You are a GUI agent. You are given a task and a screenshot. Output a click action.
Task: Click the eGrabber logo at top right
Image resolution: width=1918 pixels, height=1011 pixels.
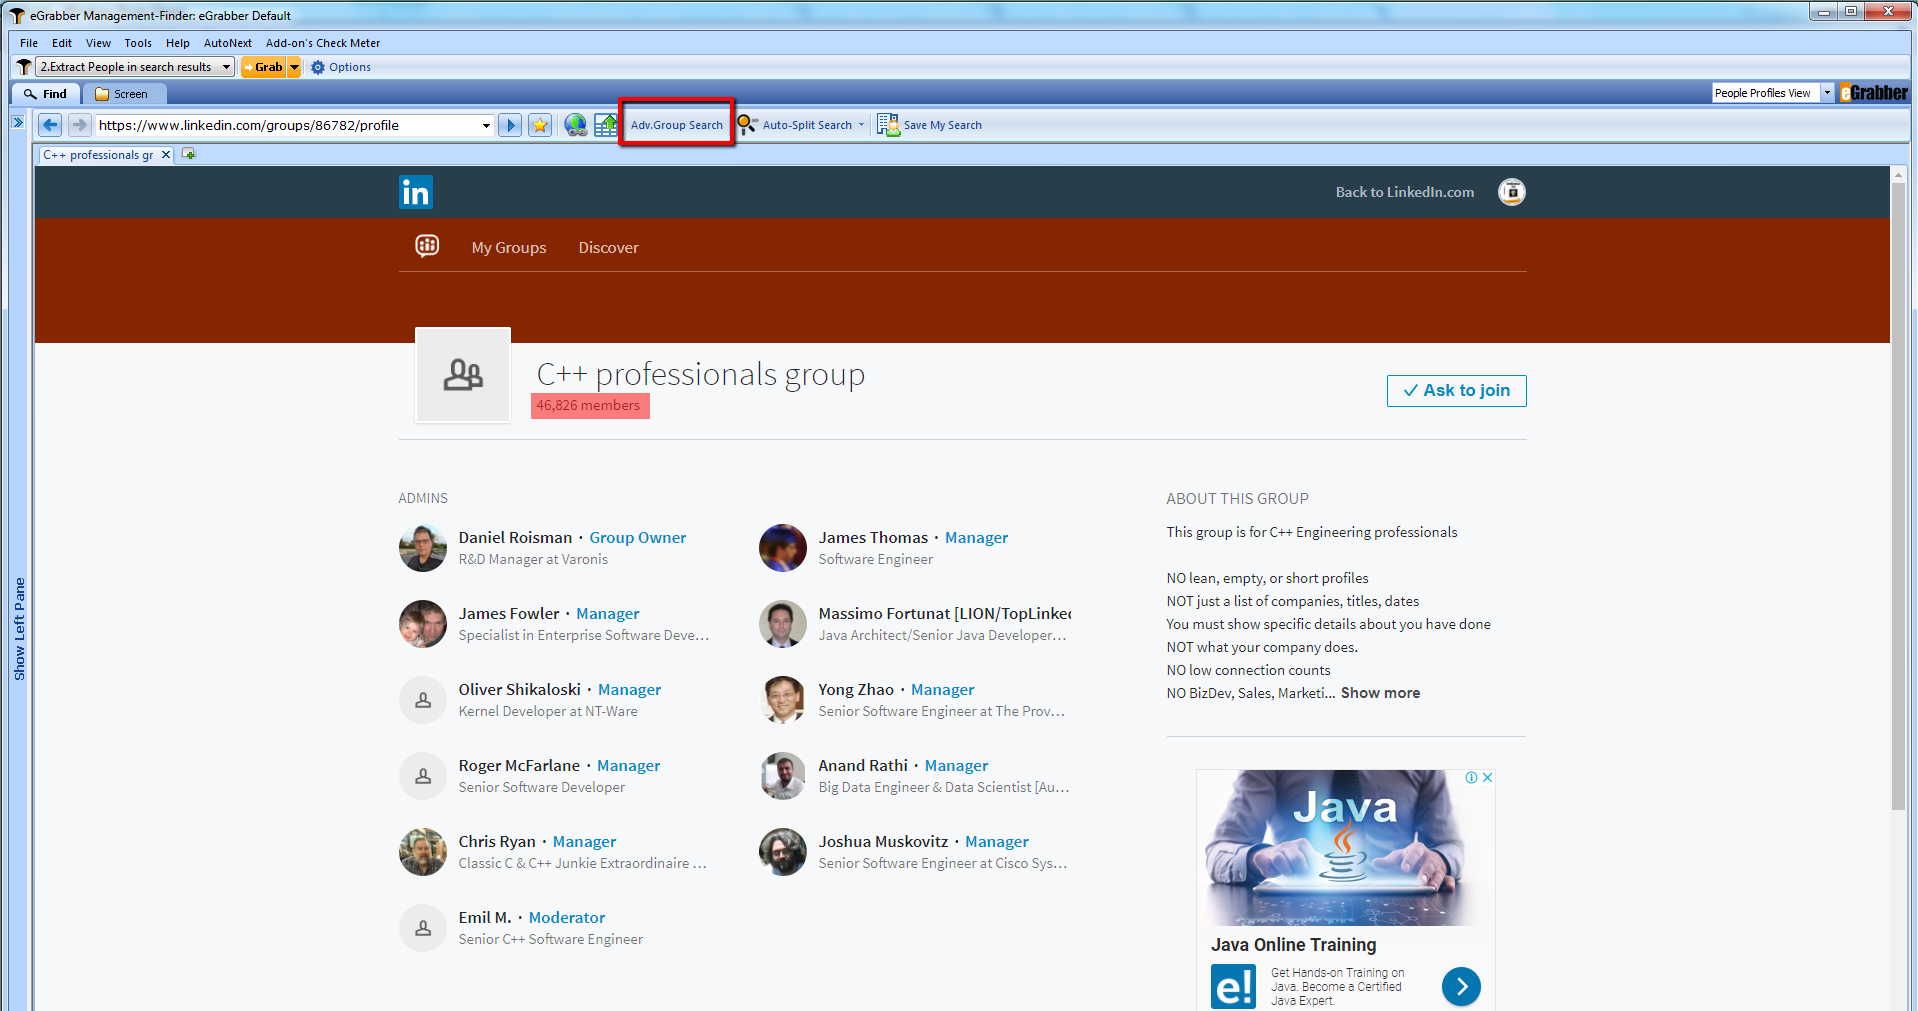coord(1874,93)
